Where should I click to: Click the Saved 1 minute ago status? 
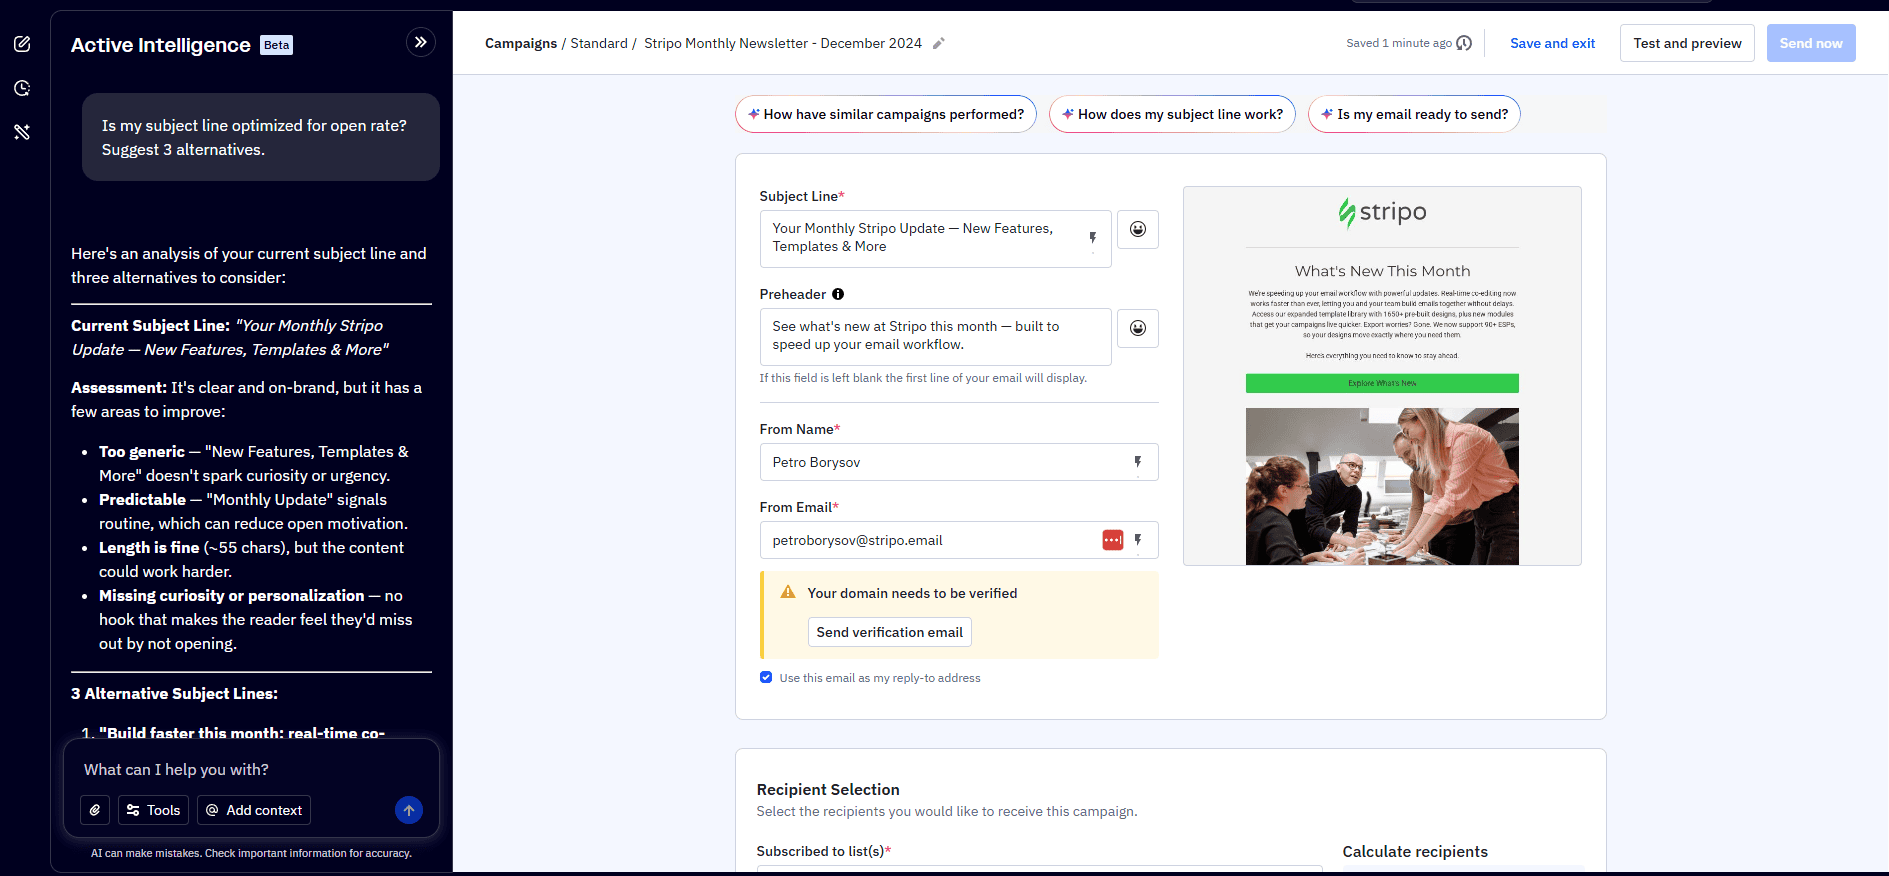tap(1398, 43)
